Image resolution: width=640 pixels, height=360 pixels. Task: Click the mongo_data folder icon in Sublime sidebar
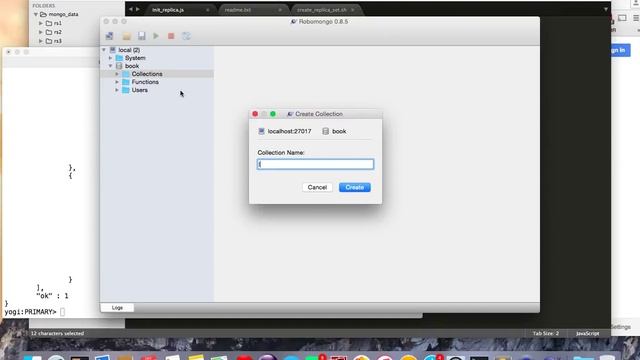tap(43, 14)
